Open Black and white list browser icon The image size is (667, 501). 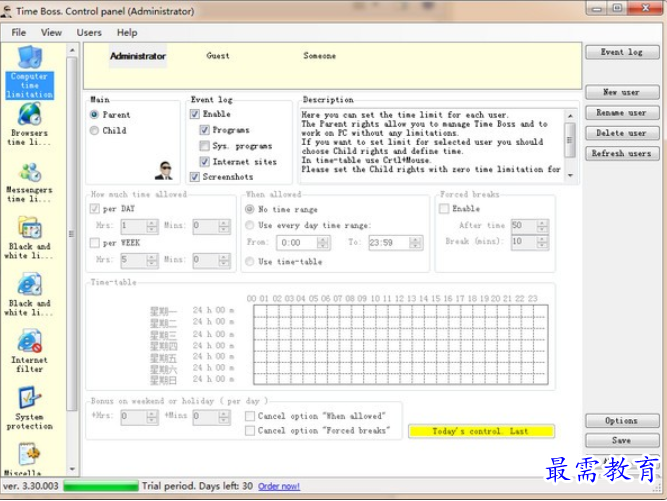click(29, 284)
